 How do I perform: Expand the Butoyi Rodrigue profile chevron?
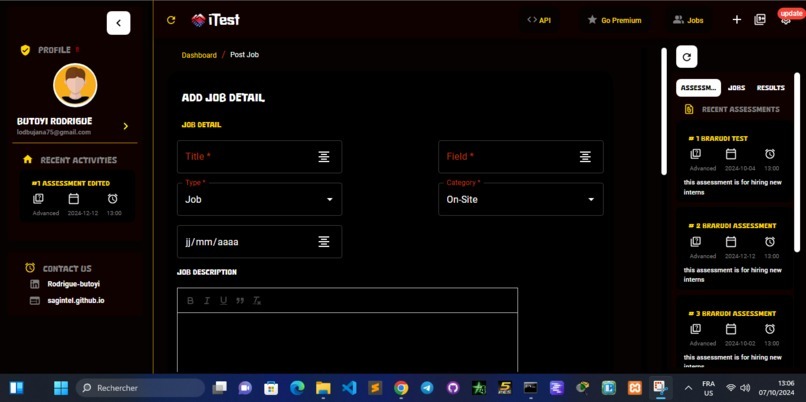coord(125,126)
